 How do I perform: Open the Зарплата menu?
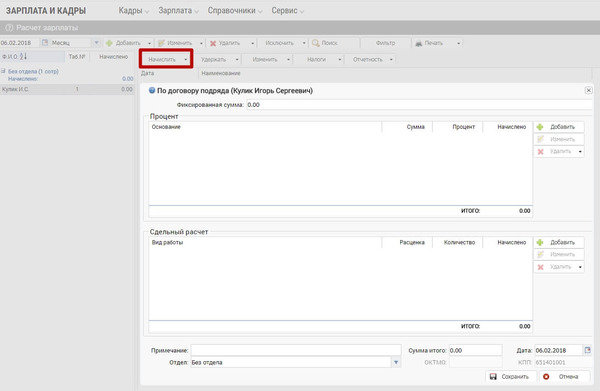point(178,11)
